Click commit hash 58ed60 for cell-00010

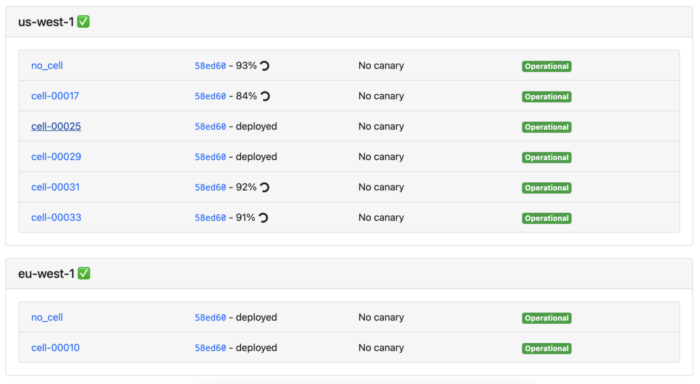pyautogui.click(x=210, y=348)
